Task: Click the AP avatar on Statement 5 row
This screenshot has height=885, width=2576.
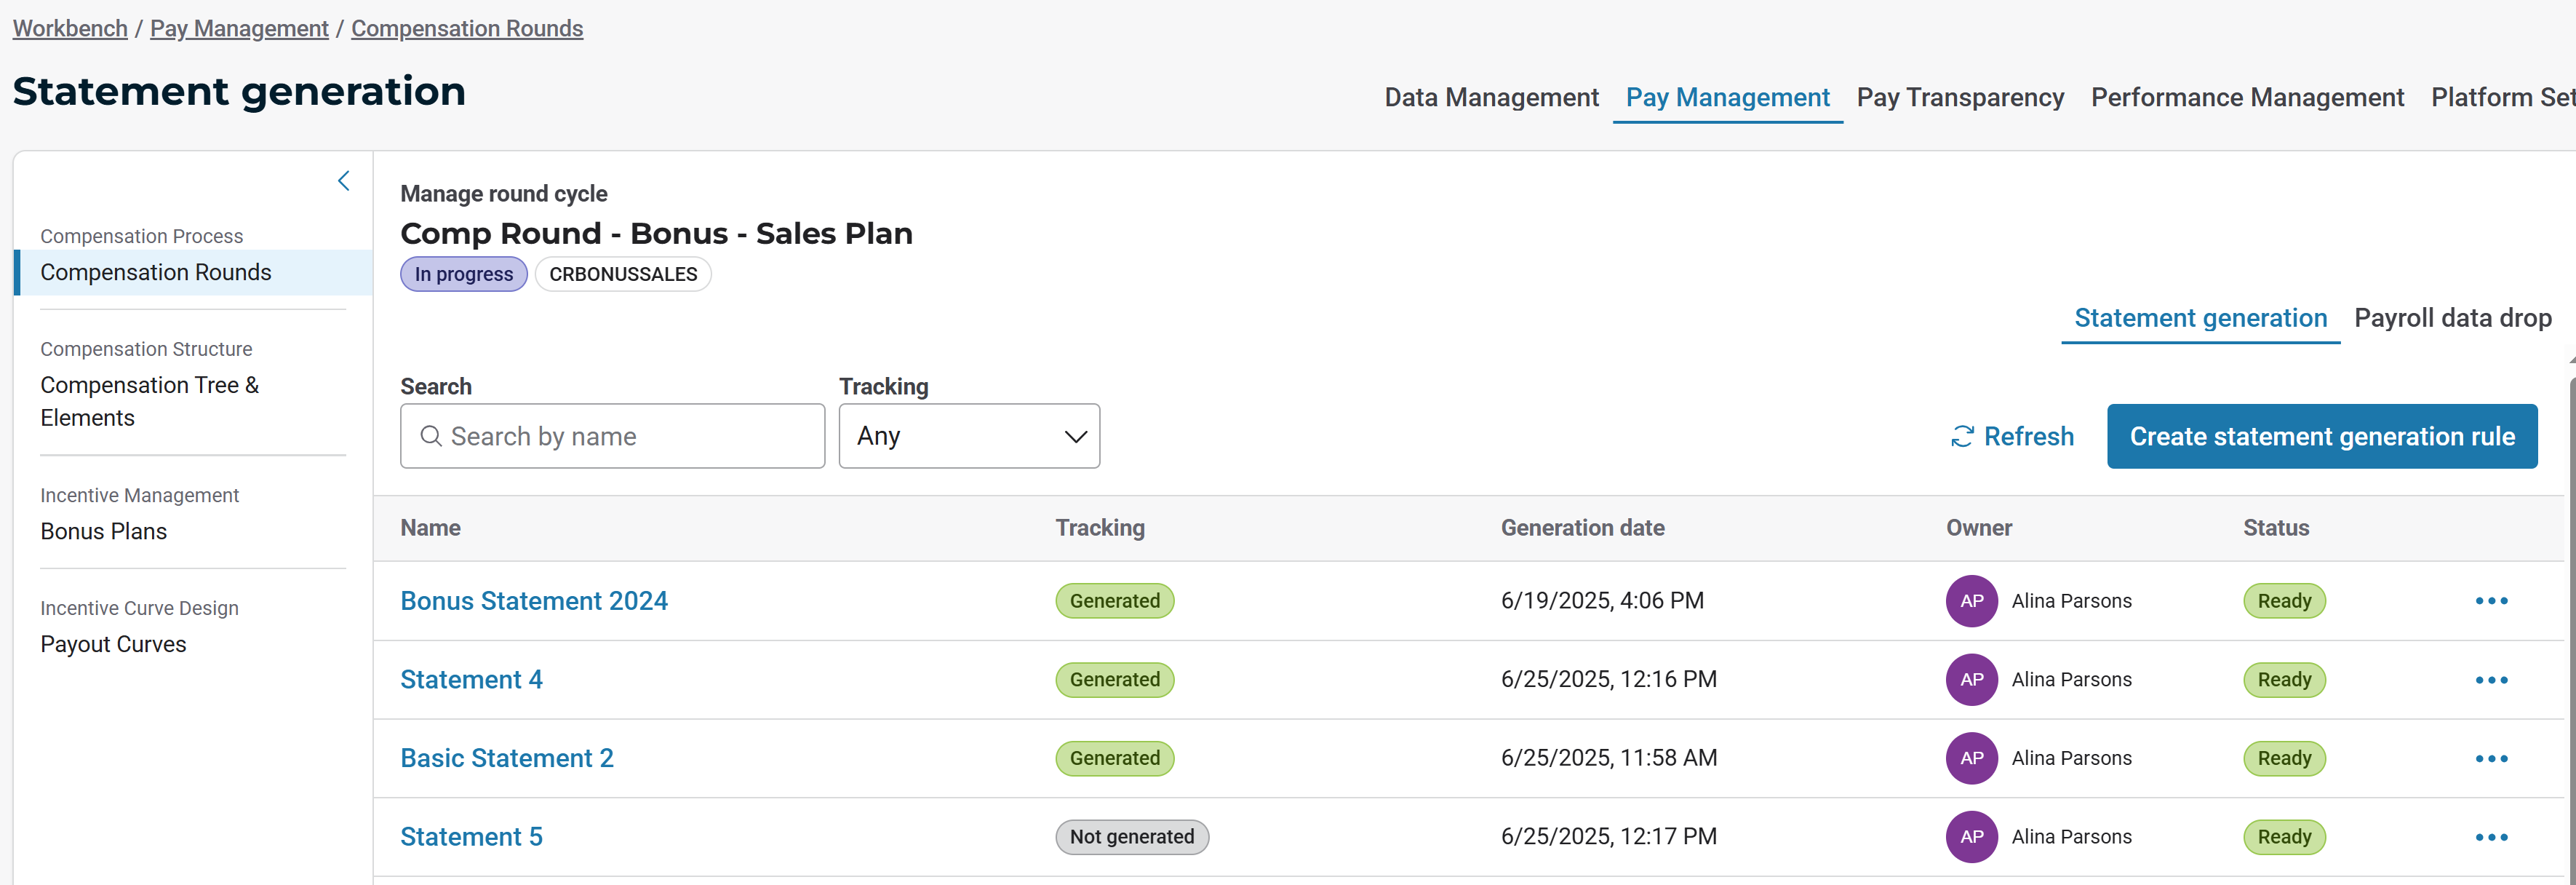Action: tap(1970, 837)
